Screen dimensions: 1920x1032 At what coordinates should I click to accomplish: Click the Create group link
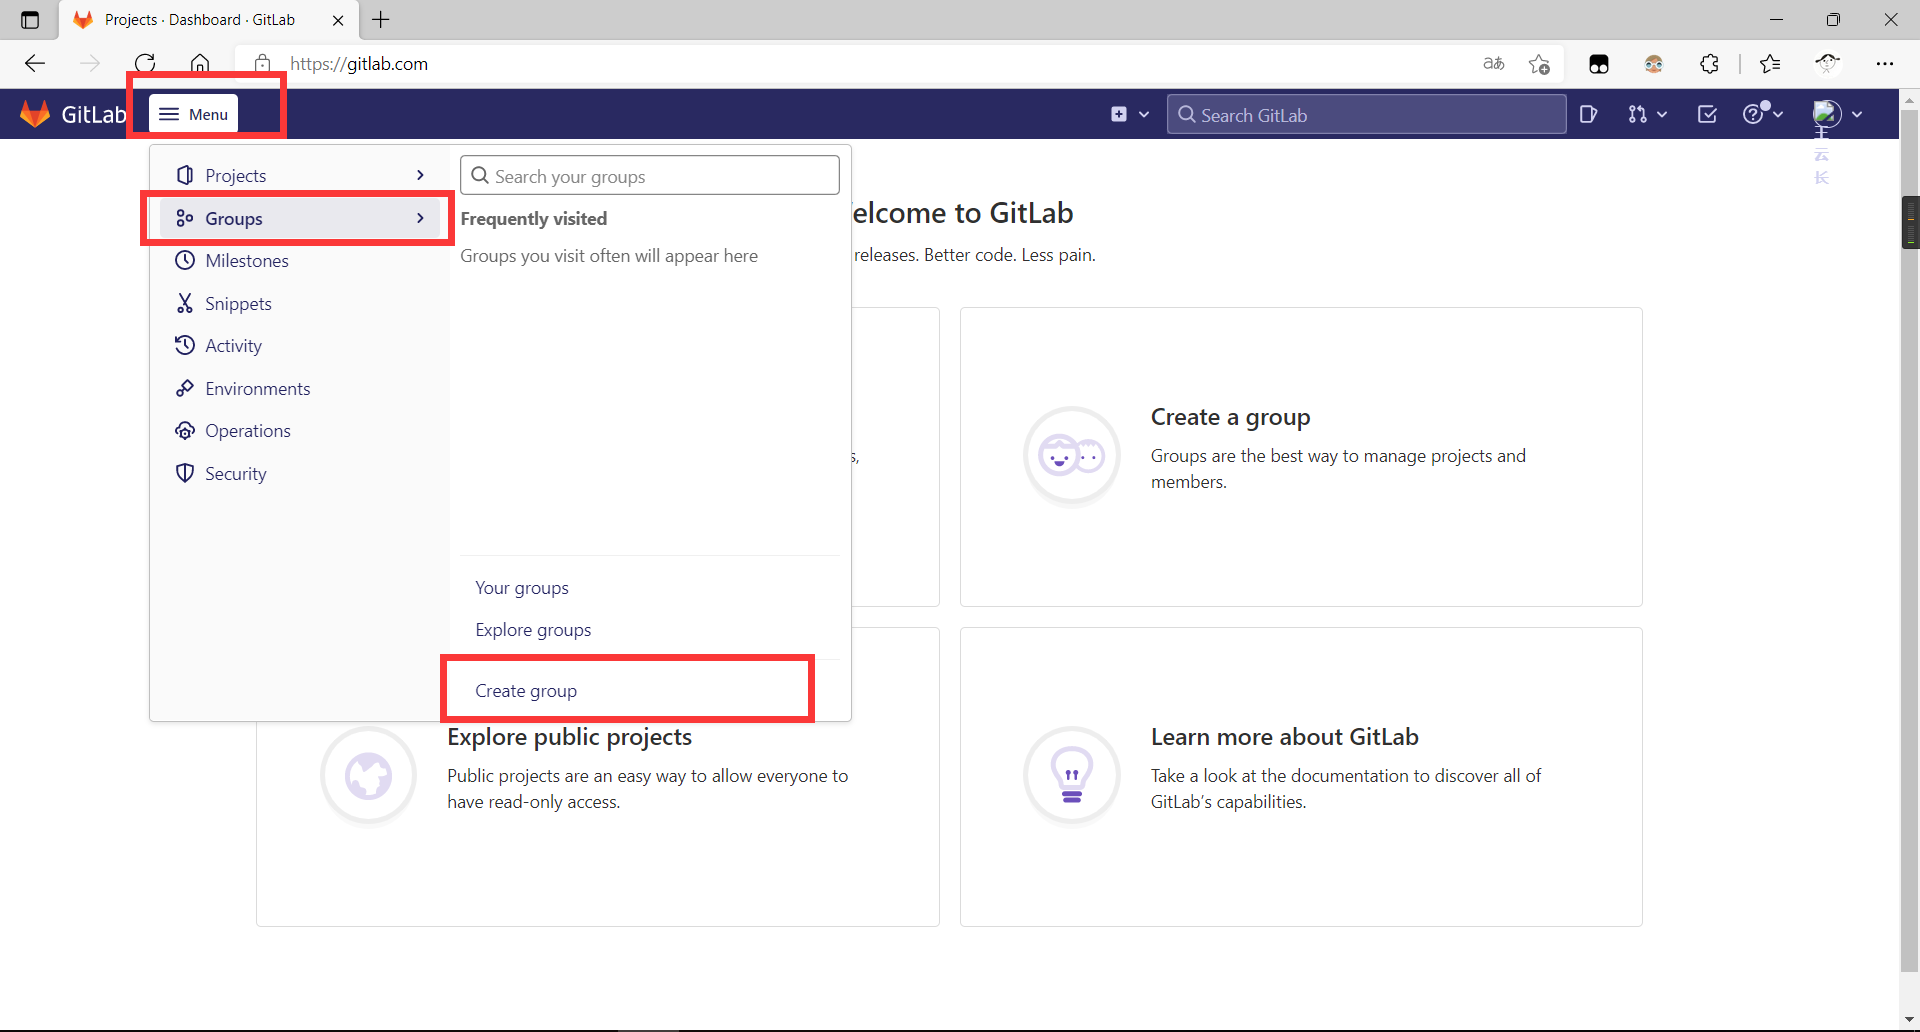526,691
